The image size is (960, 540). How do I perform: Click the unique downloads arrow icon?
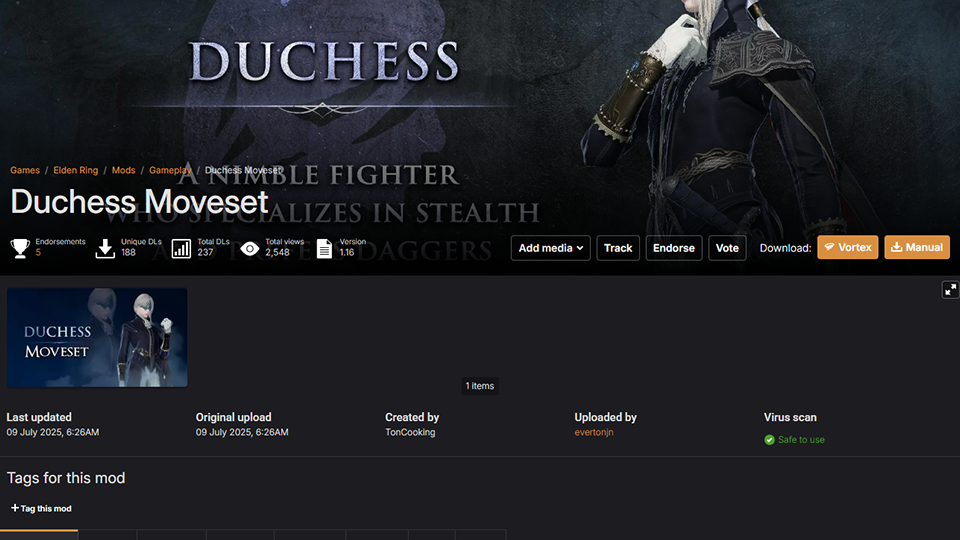tap(105, 248)
